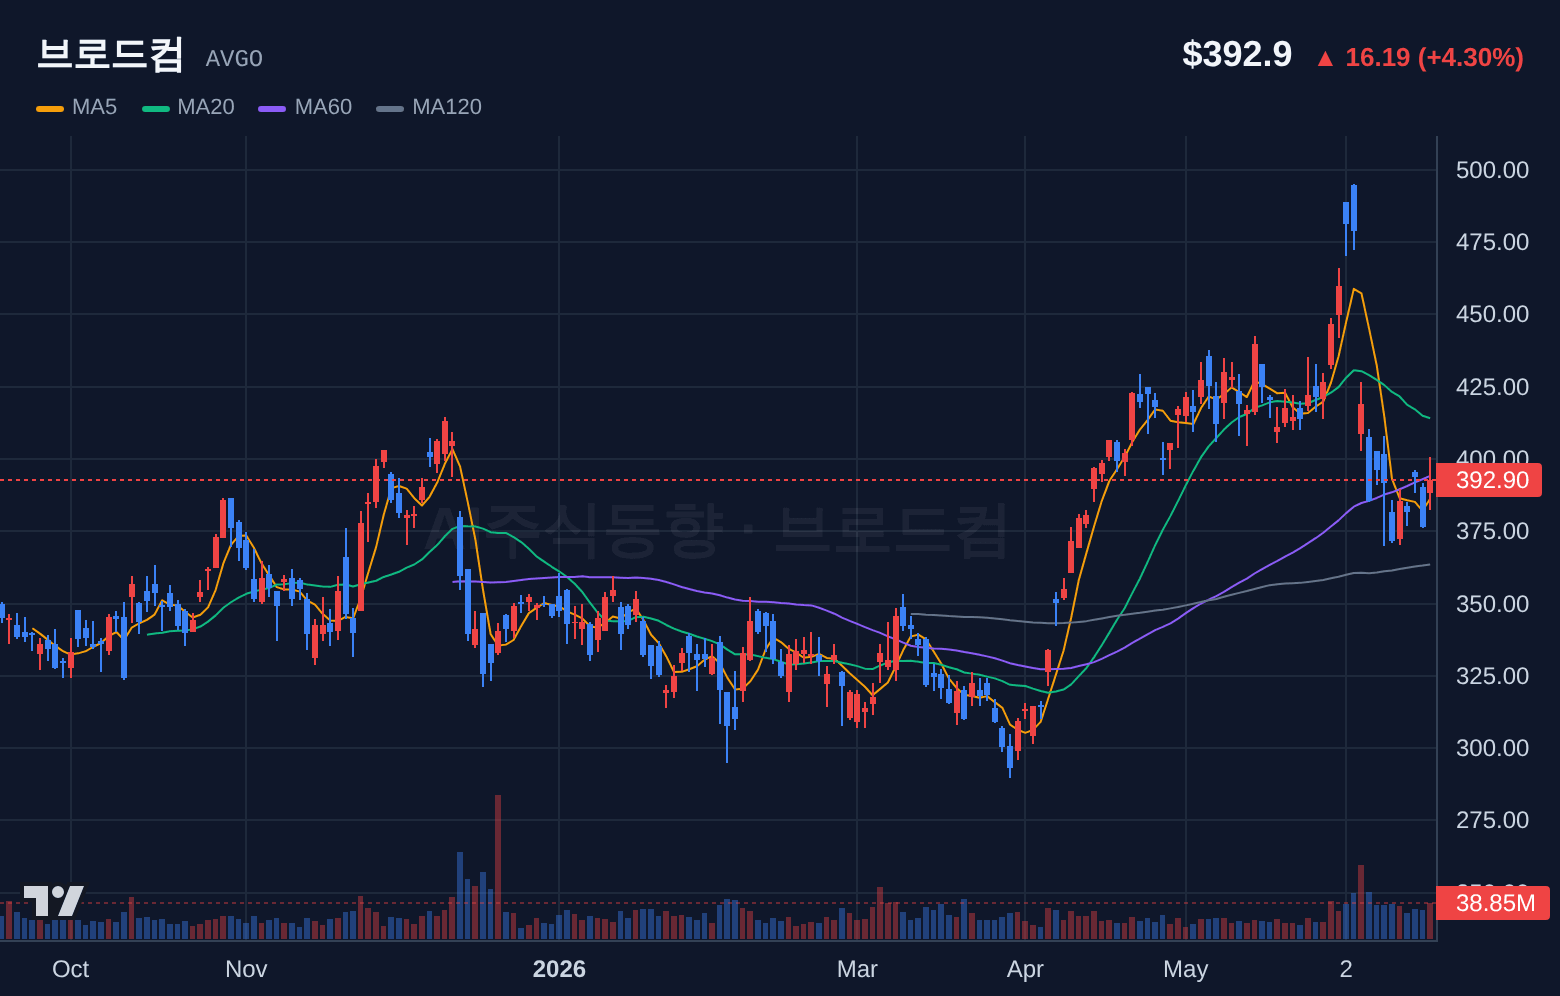Click the Apr label on the time axis

1025,969
